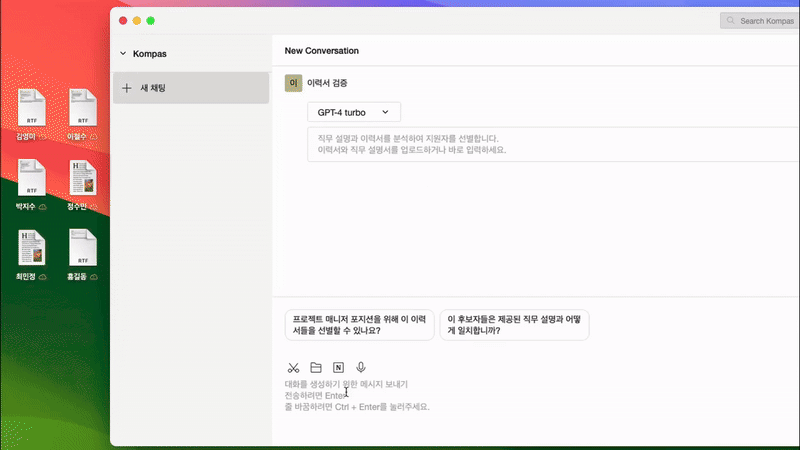Click the scissors screenshot icon
The height and width of the screenshot is (450, 800).
[x=293, y=368]
